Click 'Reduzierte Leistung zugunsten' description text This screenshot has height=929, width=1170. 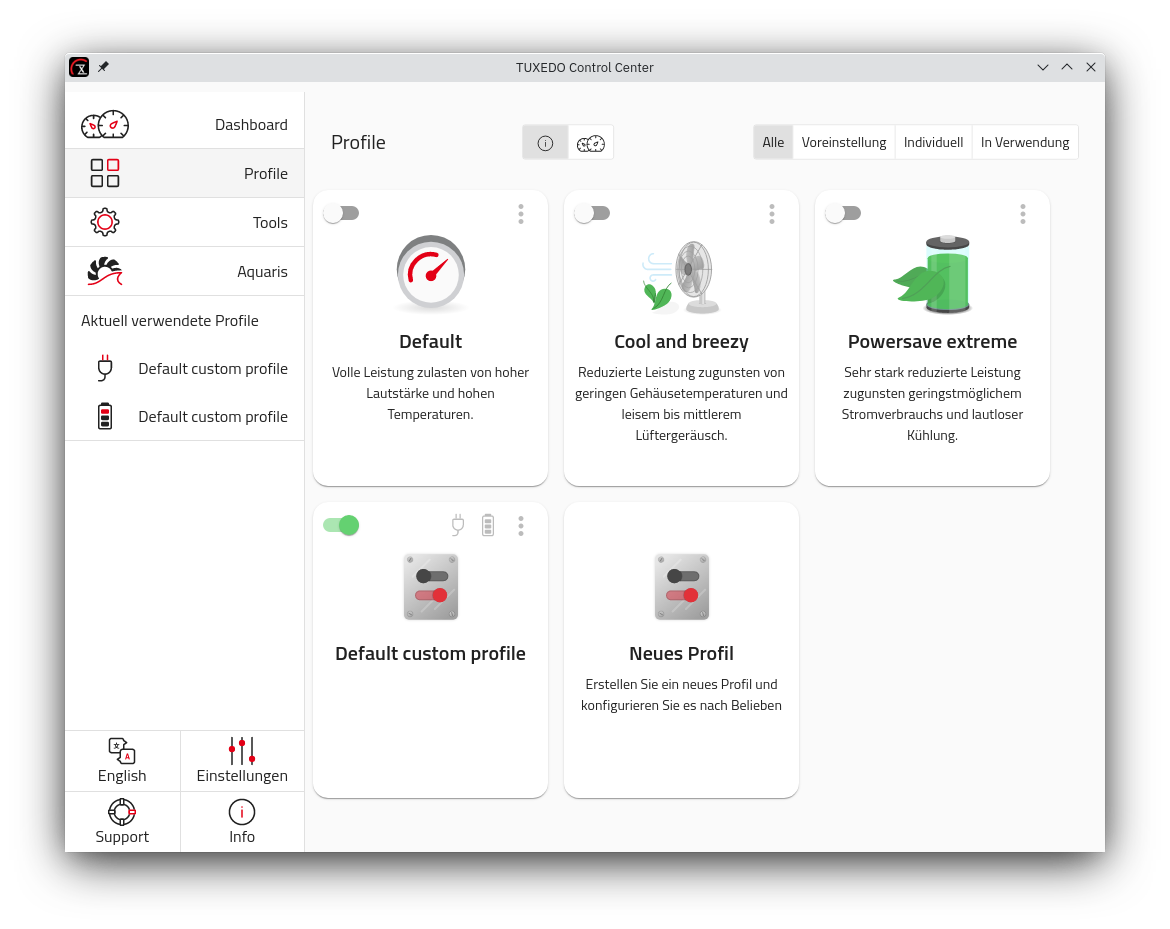(681, 404)
